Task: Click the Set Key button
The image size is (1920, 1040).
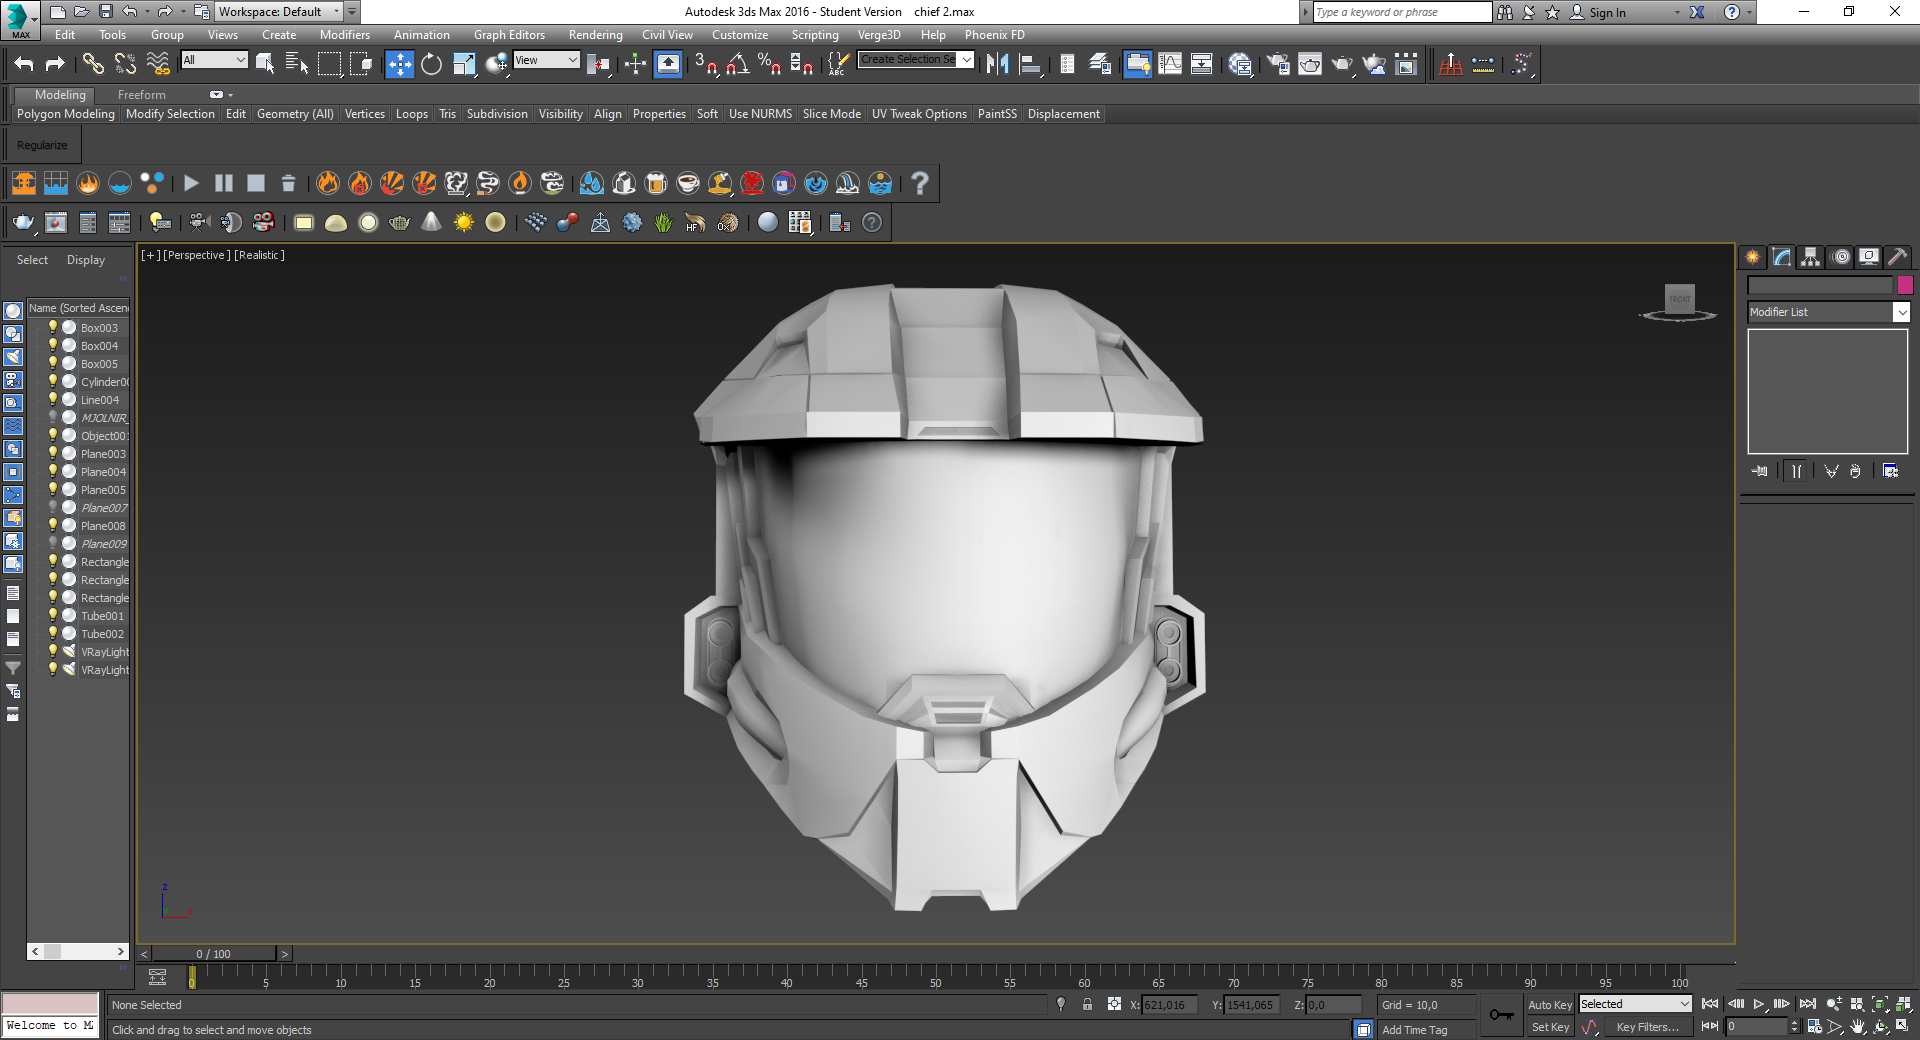Action: pos(1550,1027)
